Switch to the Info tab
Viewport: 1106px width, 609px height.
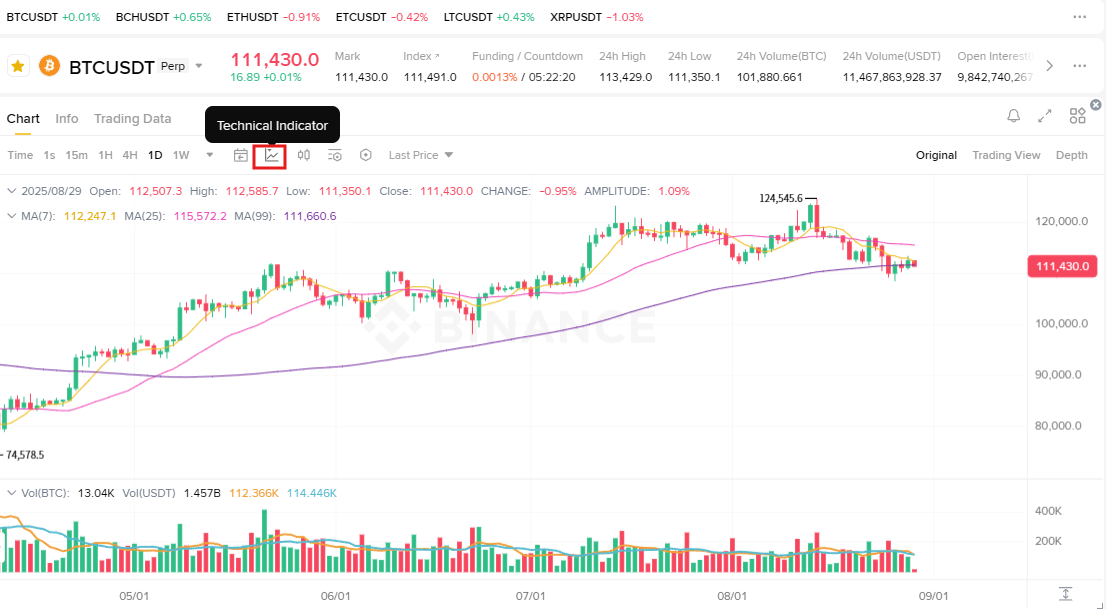67,119
